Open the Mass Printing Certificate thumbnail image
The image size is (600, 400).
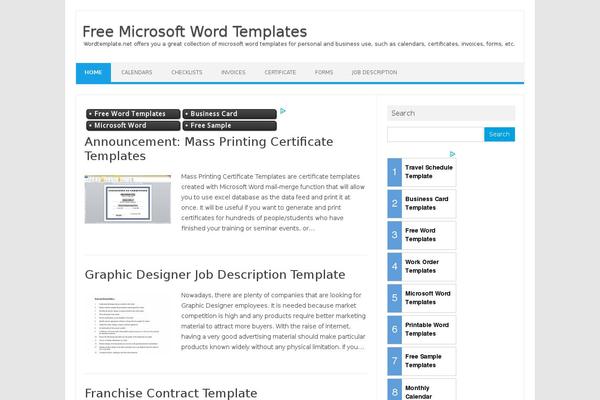128,199
